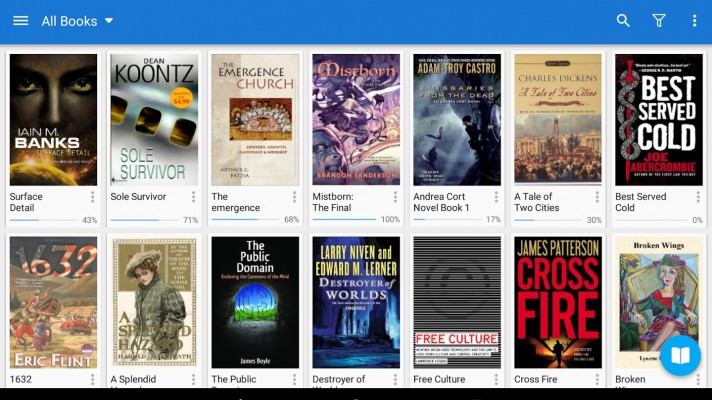The height and width of the screenshot is (400, 712).
Task: Open options menu for Andrea Cort Novel
Action: pyautogui.click(x=497, y=197)
